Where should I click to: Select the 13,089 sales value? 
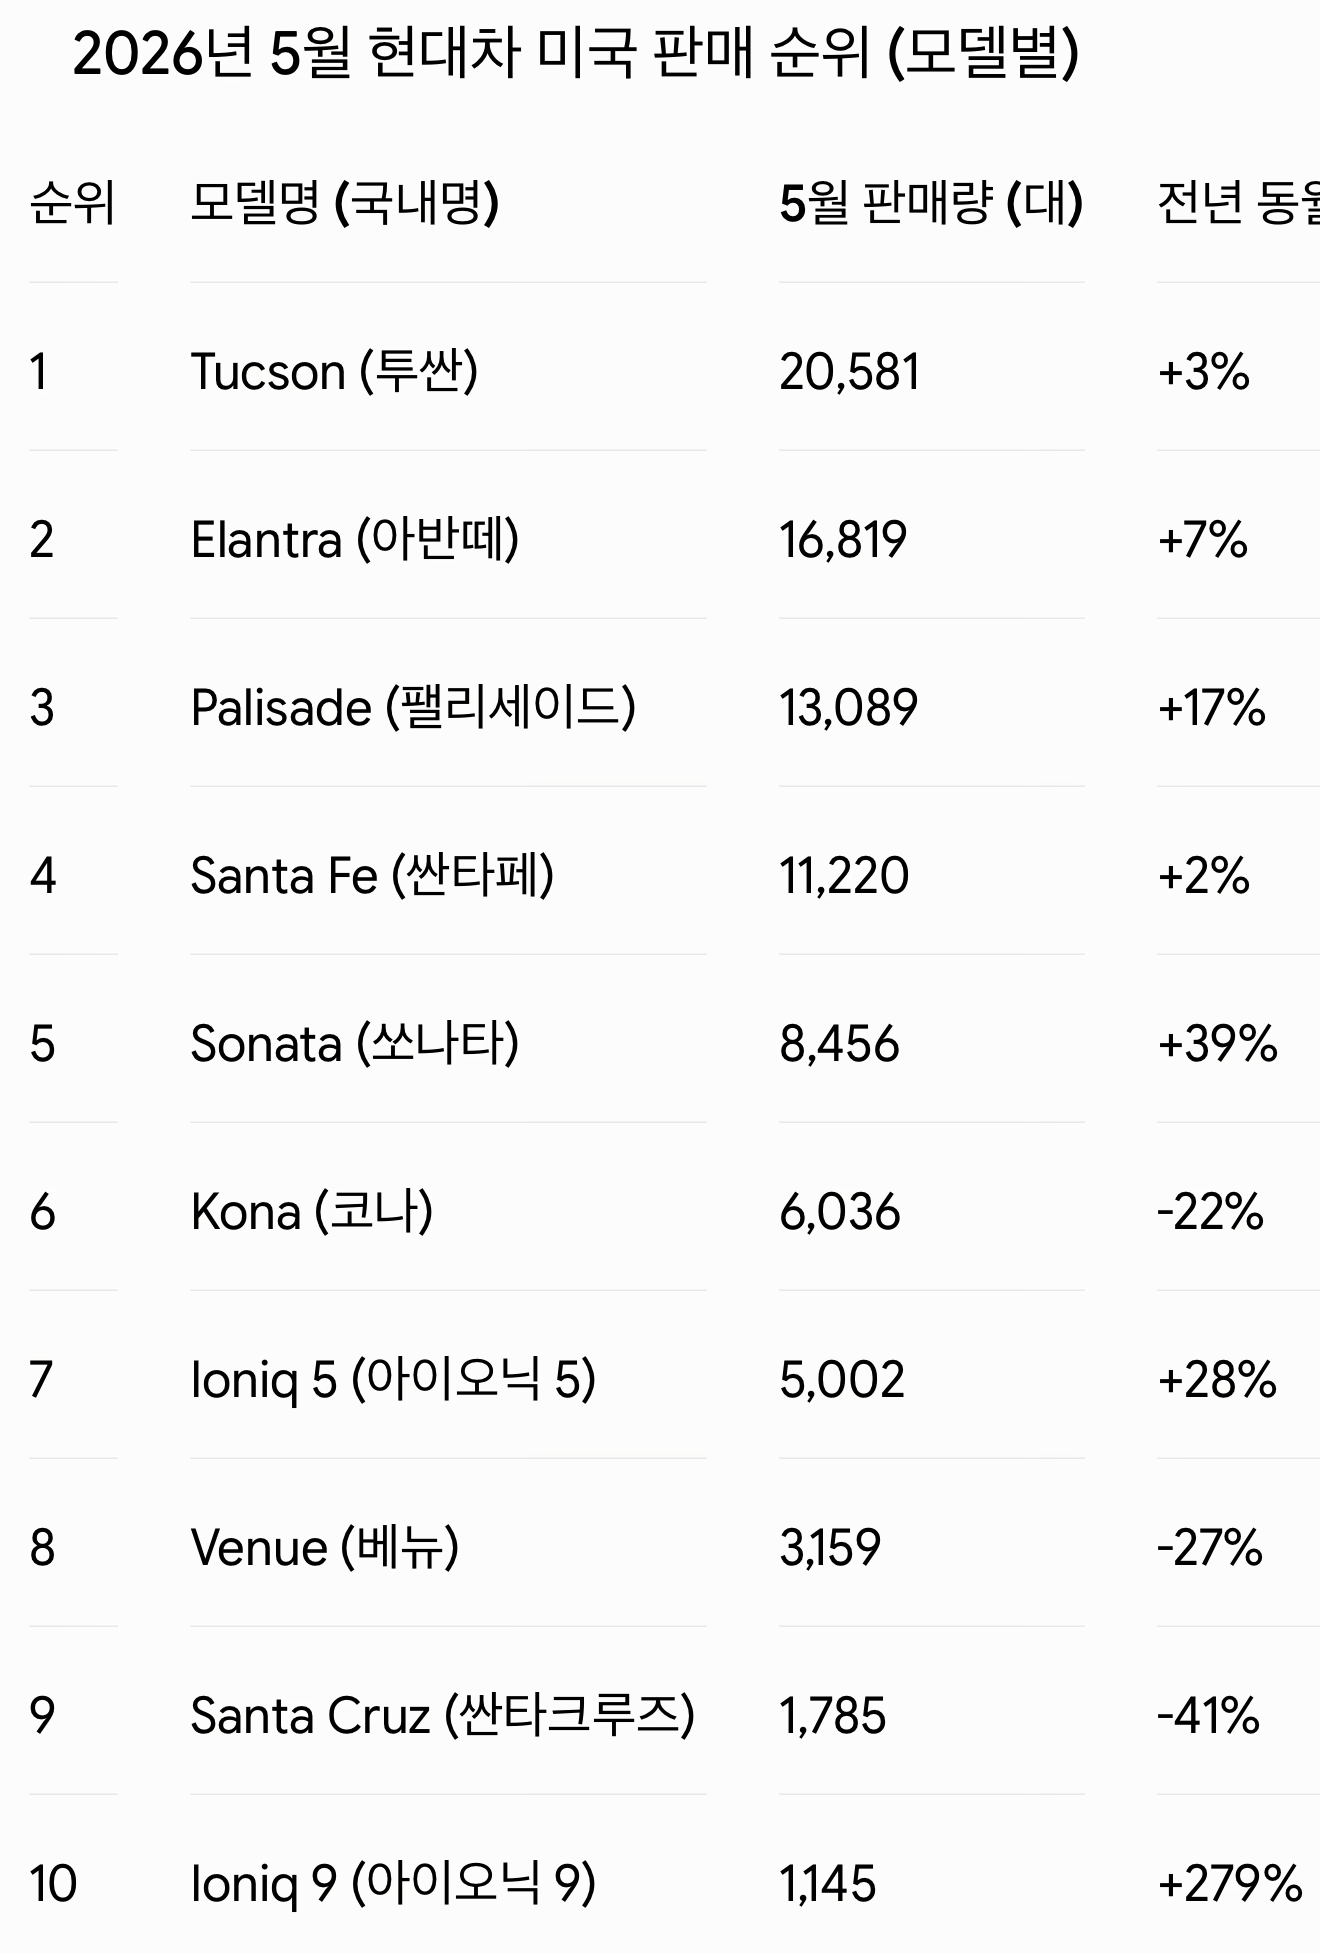(x=848, y=708)
